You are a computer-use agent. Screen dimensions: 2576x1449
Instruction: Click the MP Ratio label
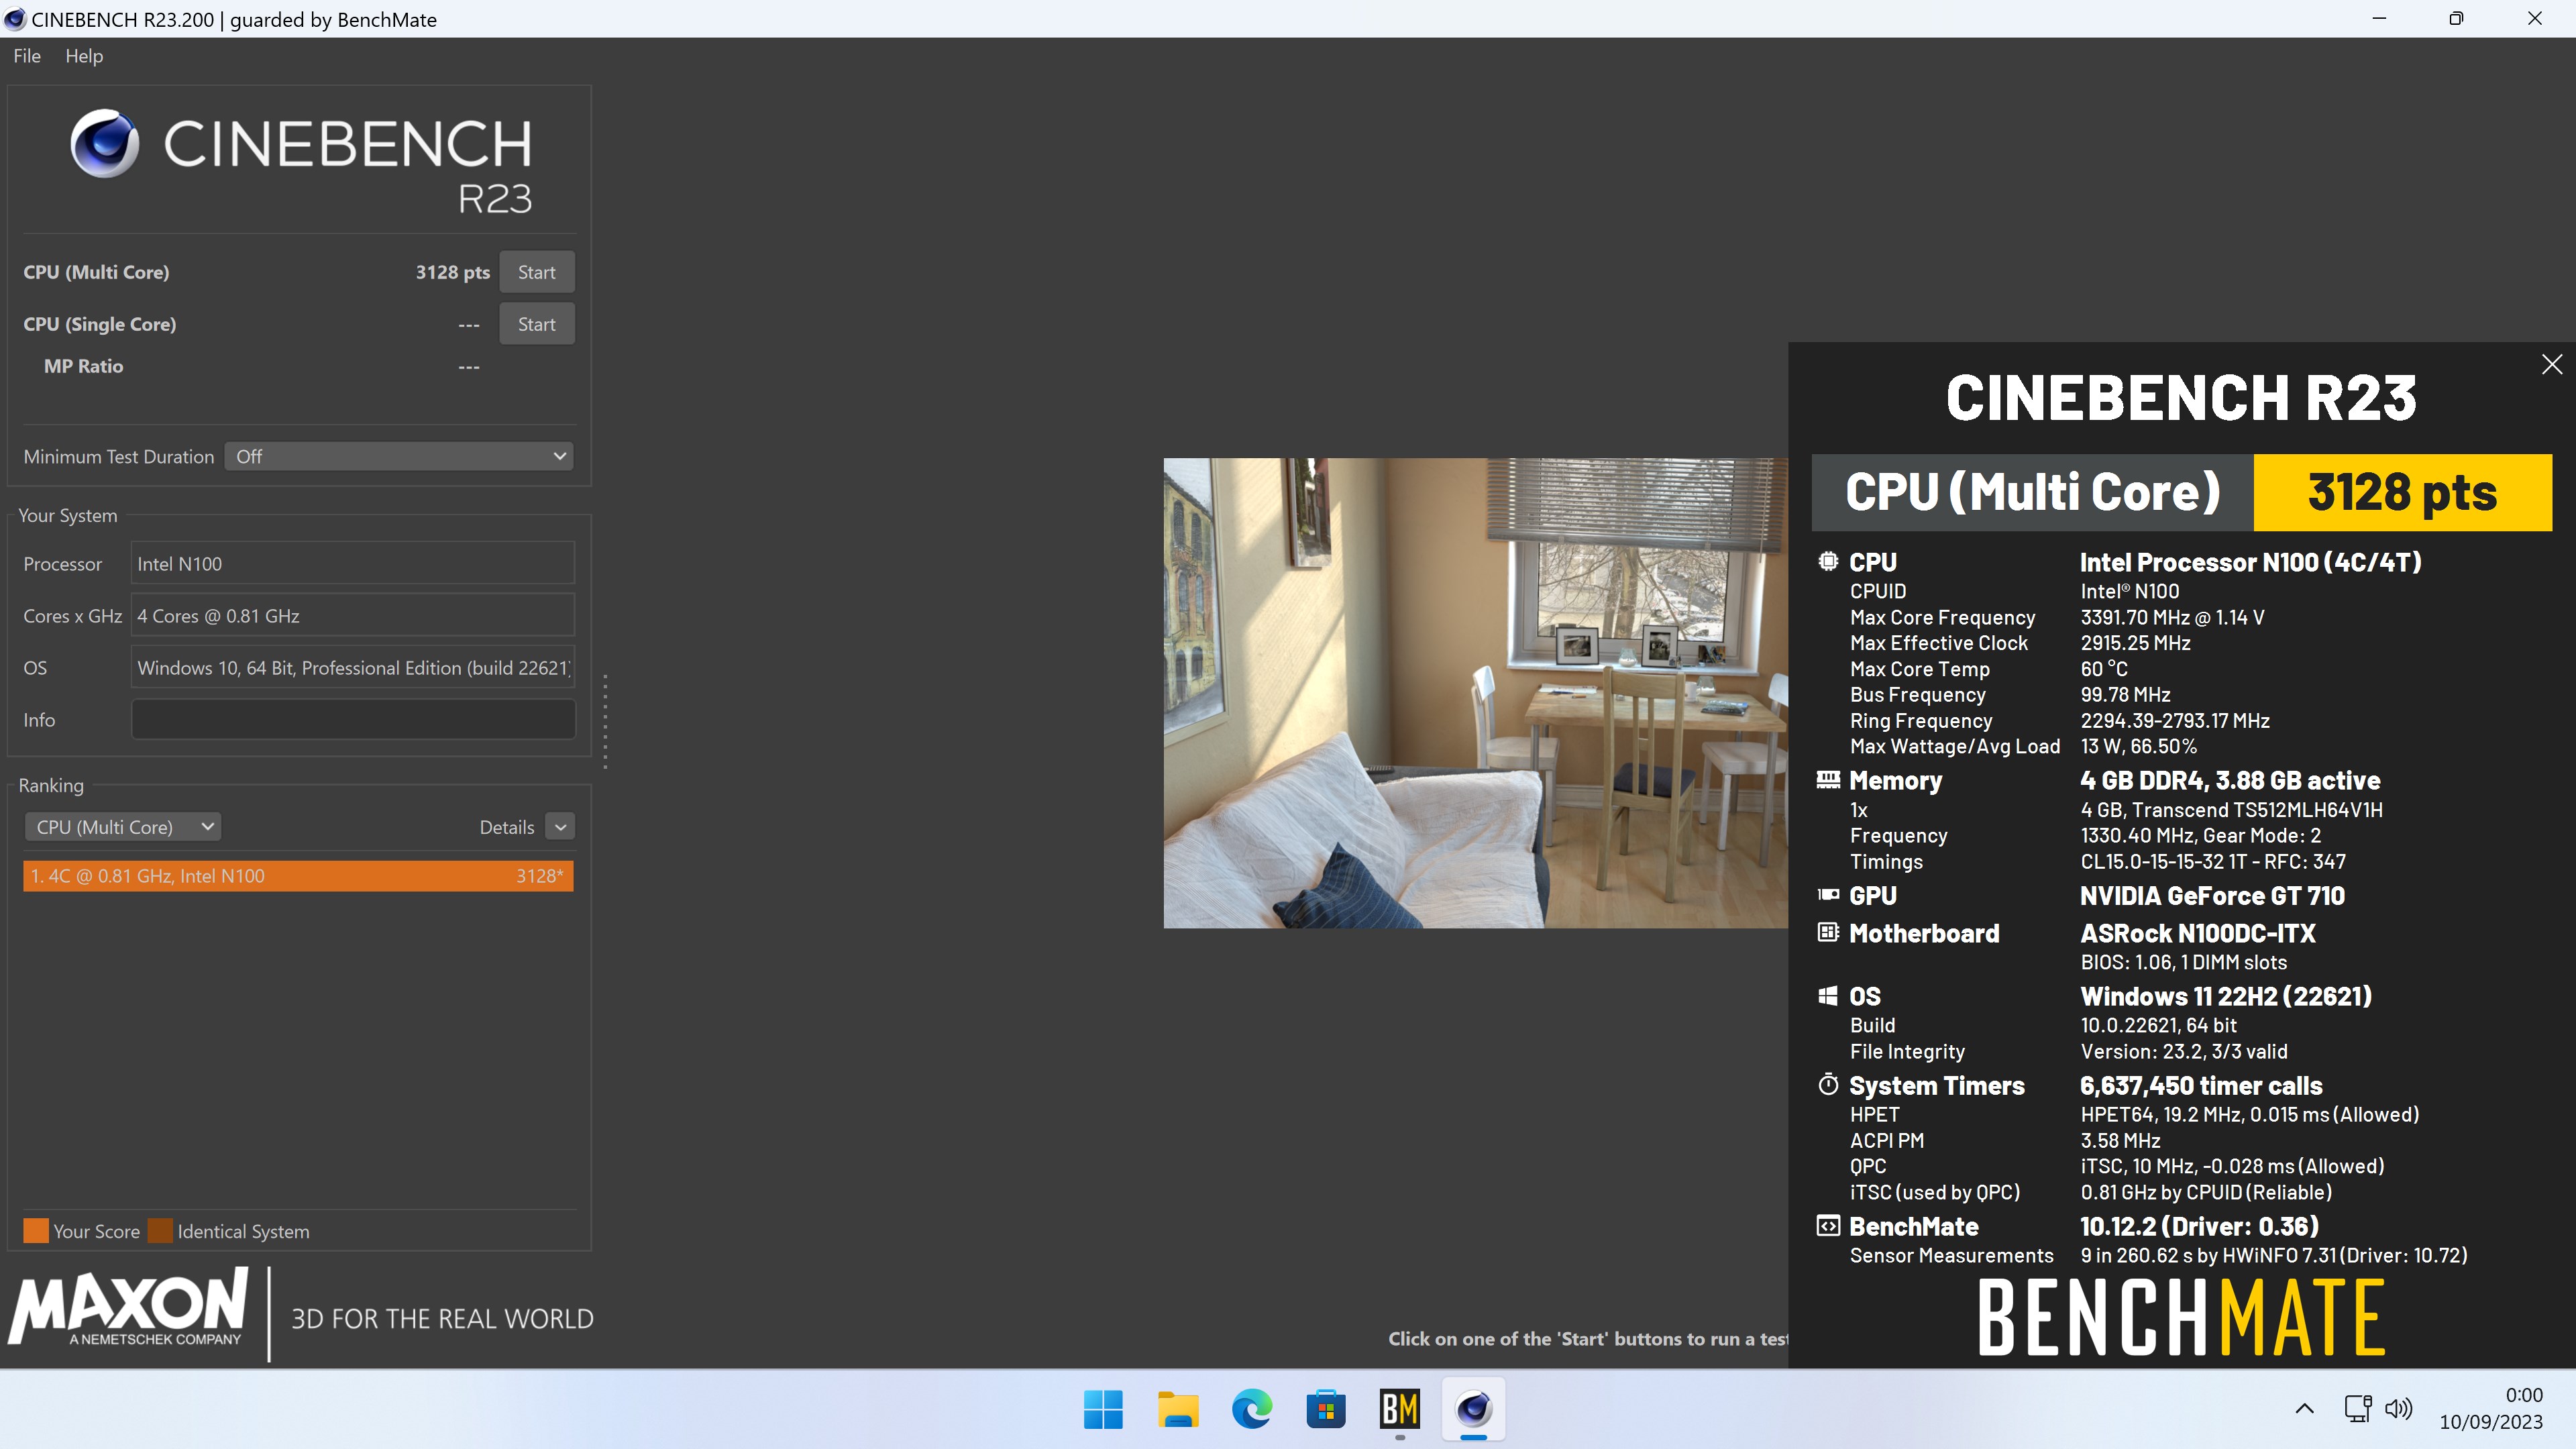[x=84, y=366]
